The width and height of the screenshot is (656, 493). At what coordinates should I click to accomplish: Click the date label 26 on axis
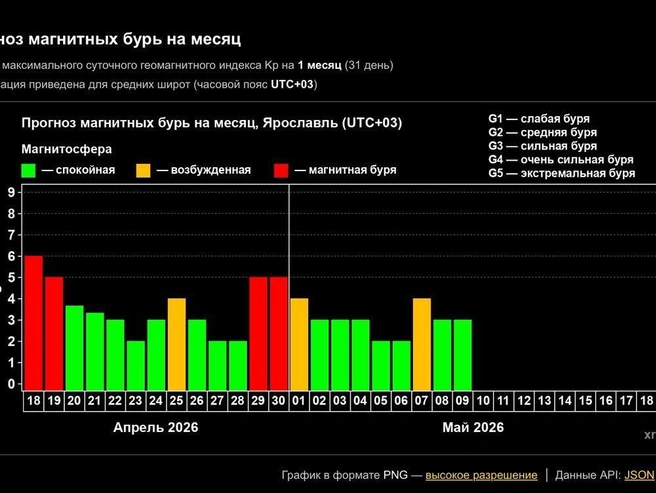[x=197, y=401]
